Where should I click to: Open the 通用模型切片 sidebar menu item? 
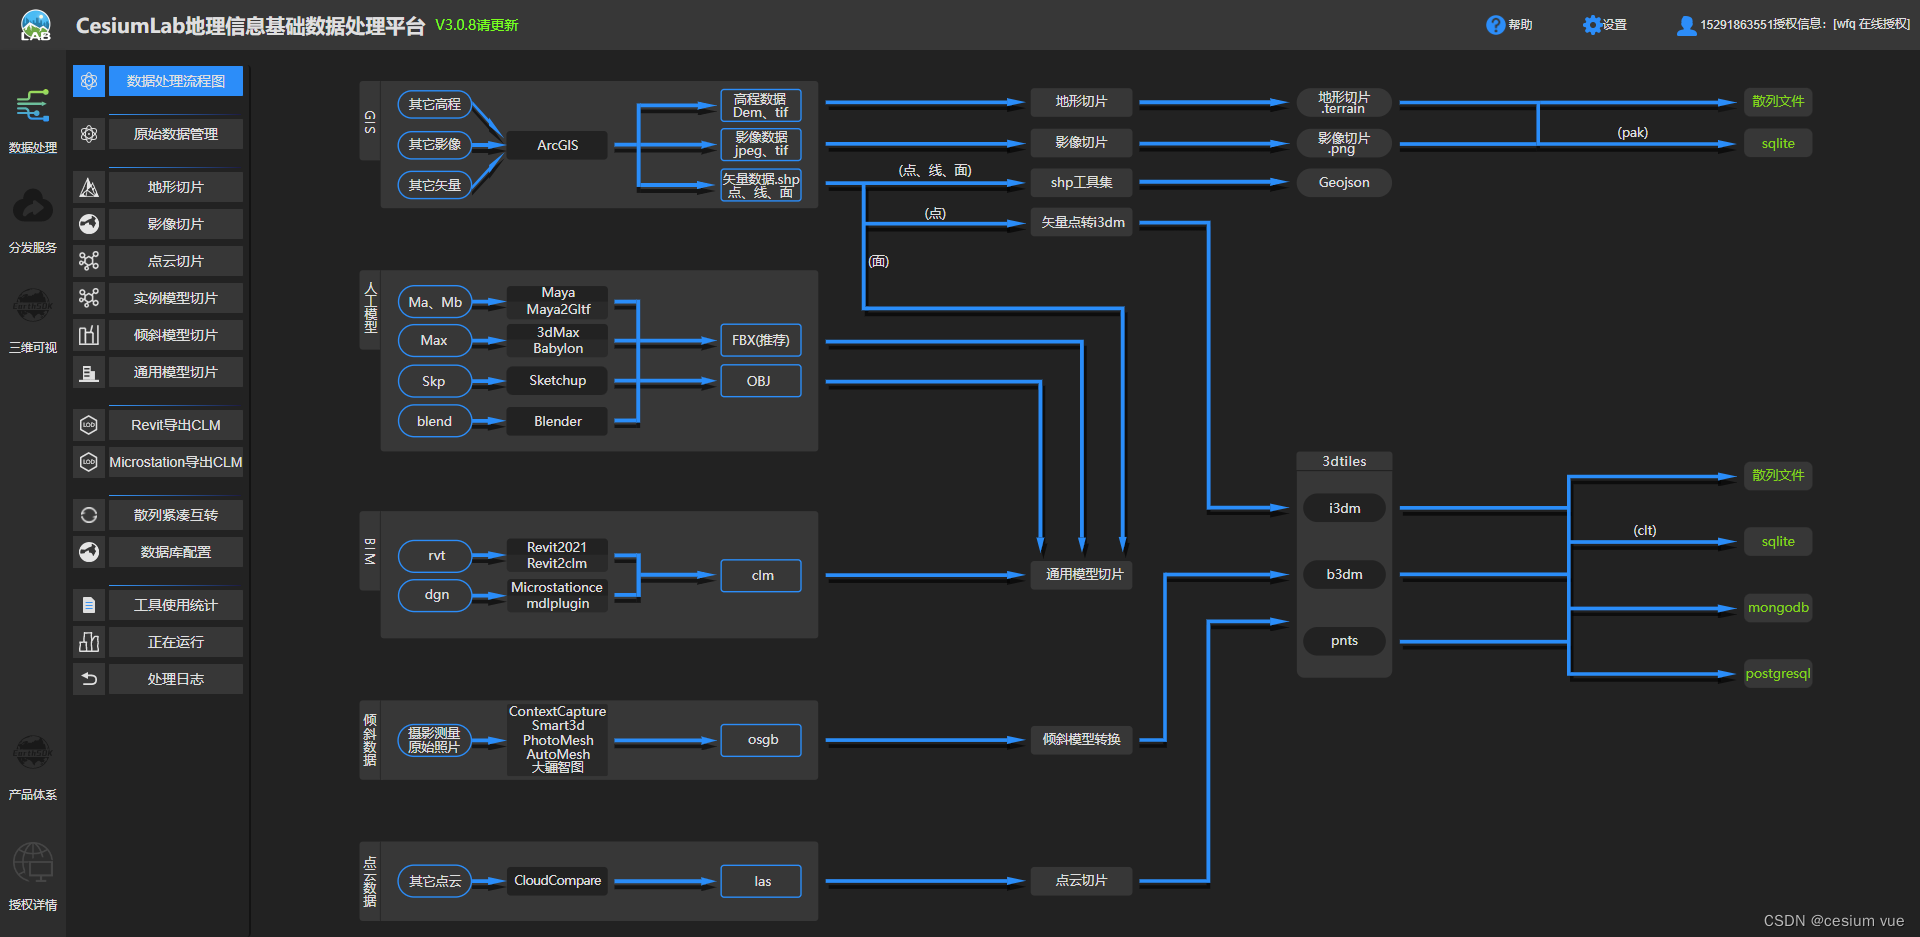[x=176, y=372]
